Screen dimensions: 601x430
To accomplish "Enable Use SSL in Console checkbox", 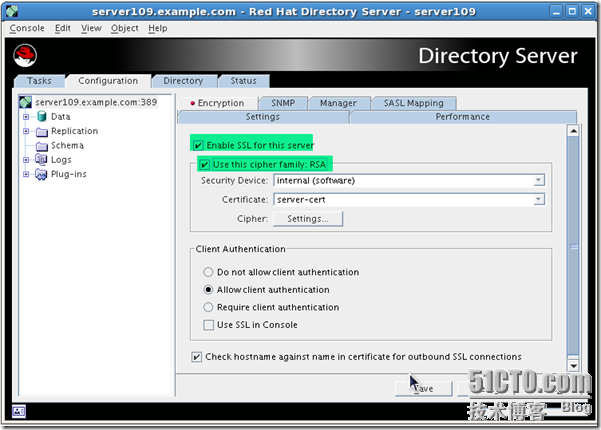I will [x=209, y=325].
